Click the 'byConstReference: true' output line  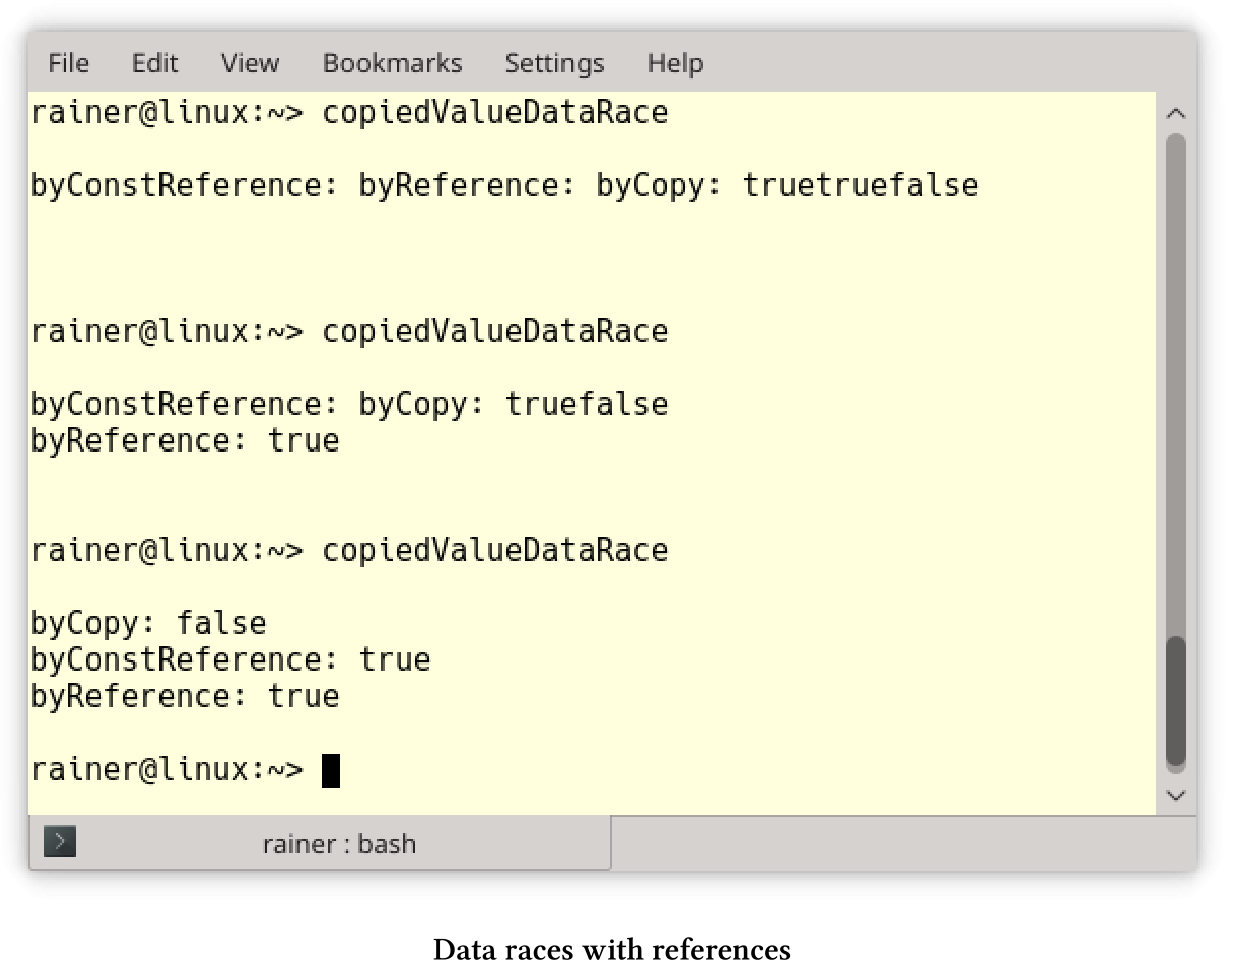231,660
